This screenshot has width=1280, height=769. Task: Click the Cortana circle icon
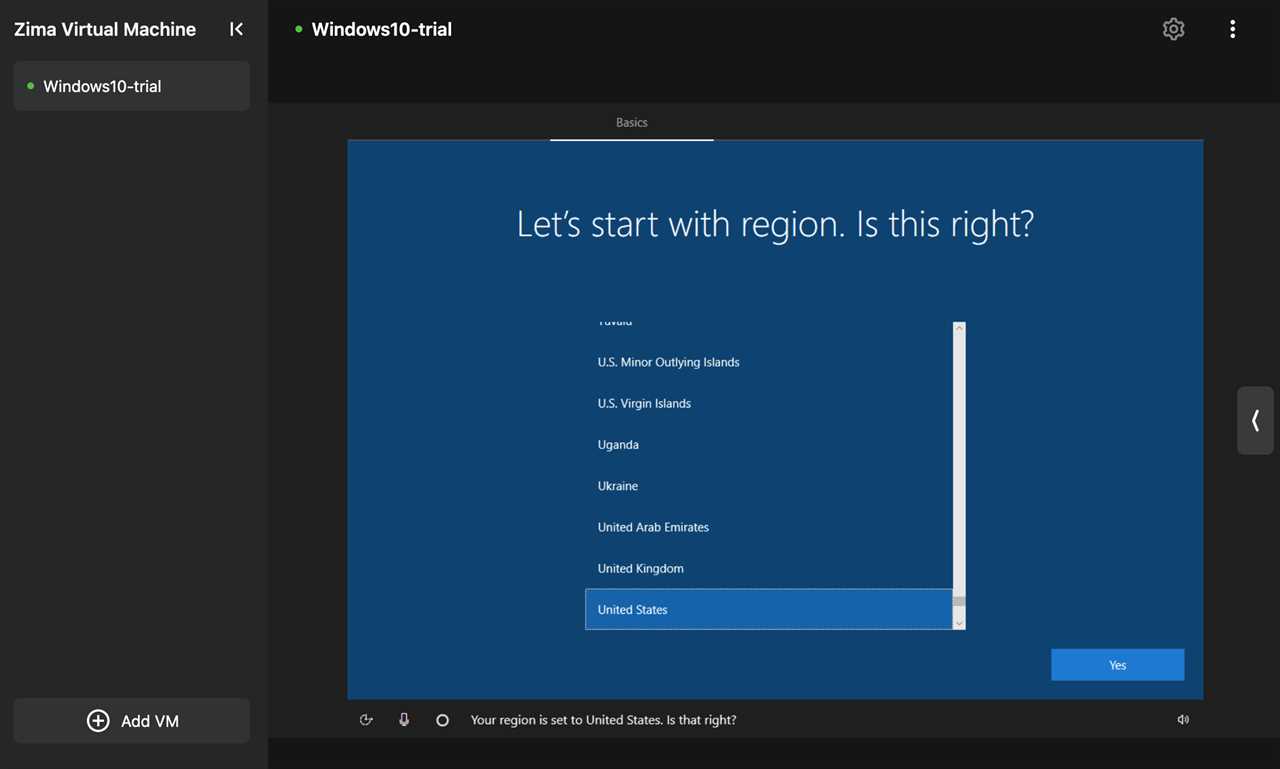[x=442, y=720]
